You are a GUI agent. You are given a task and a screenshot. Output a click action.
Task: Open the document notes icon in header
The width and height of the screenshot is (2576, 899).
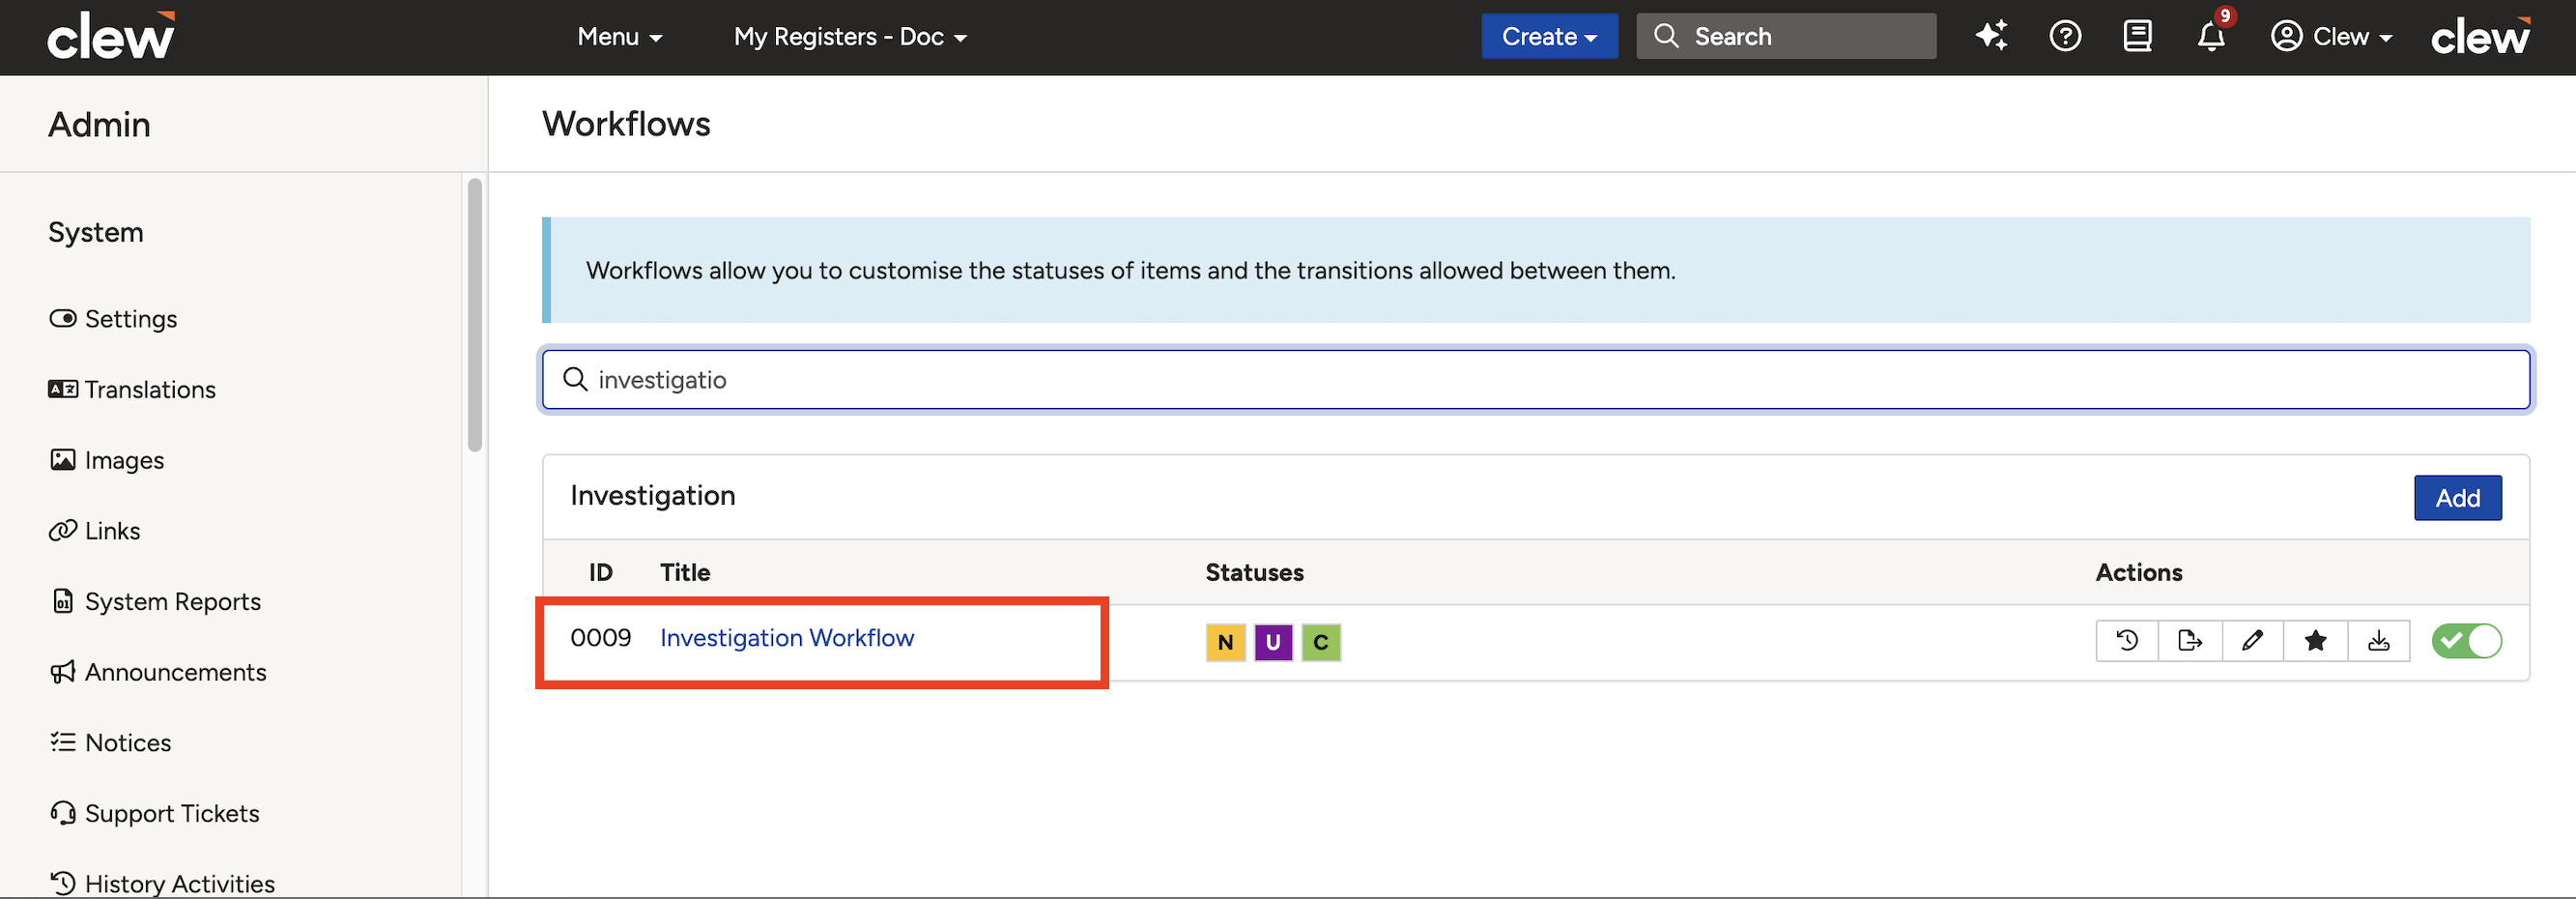point(2138,36)
